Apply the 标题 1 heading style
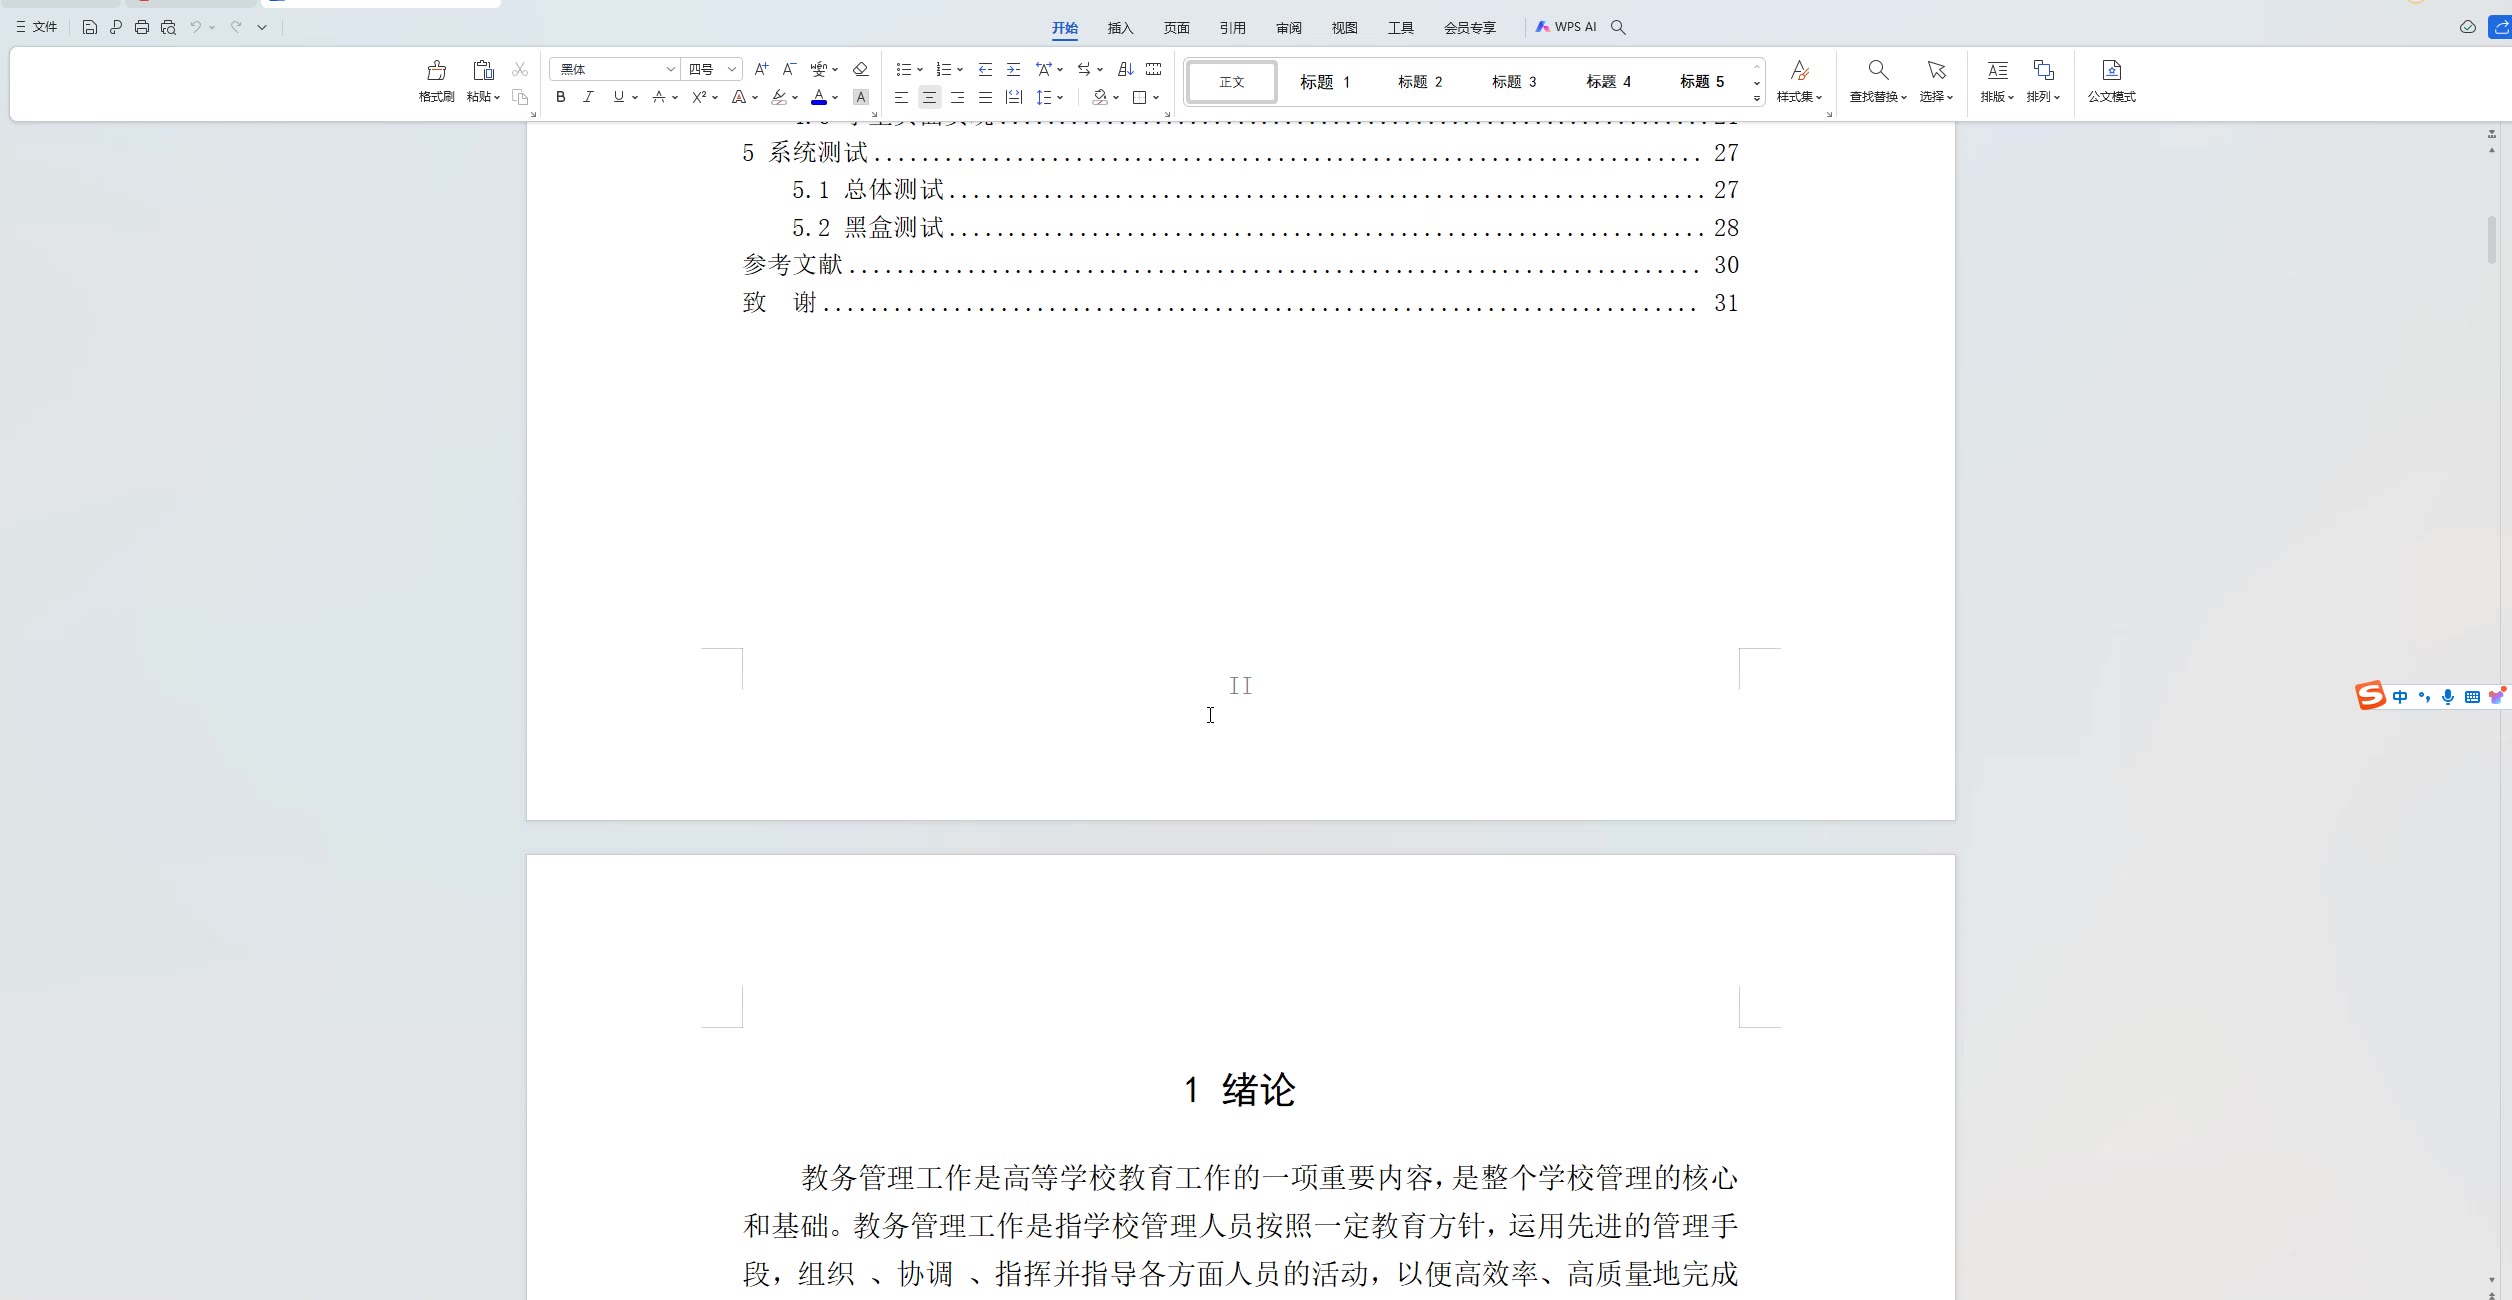Screen dimensions: 2512x1300 [x=1325, y=82]
